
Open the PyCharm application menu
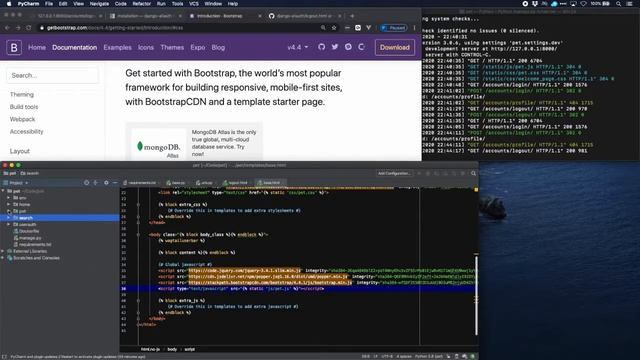point(28,4)
